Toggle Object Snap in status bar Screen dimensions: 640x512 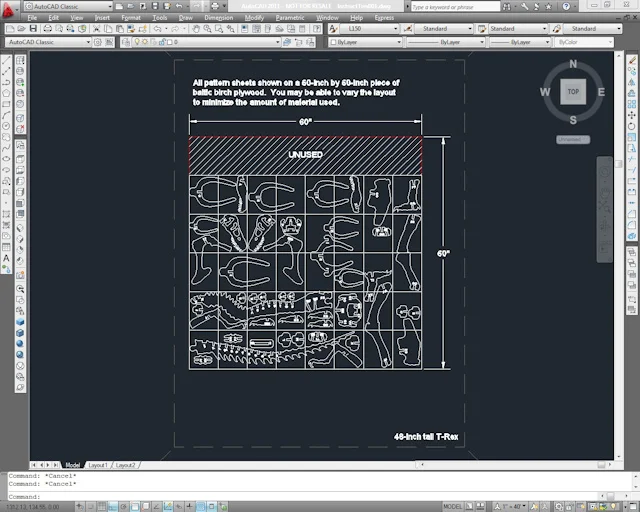[x=135, y=507]
